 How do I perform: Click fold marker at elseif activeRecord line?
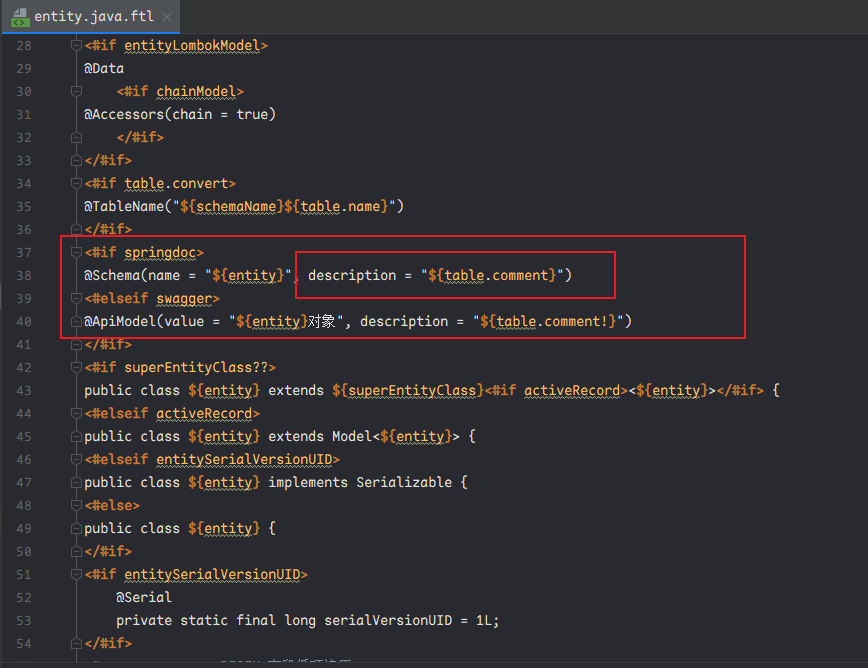[x=75, y=414]
